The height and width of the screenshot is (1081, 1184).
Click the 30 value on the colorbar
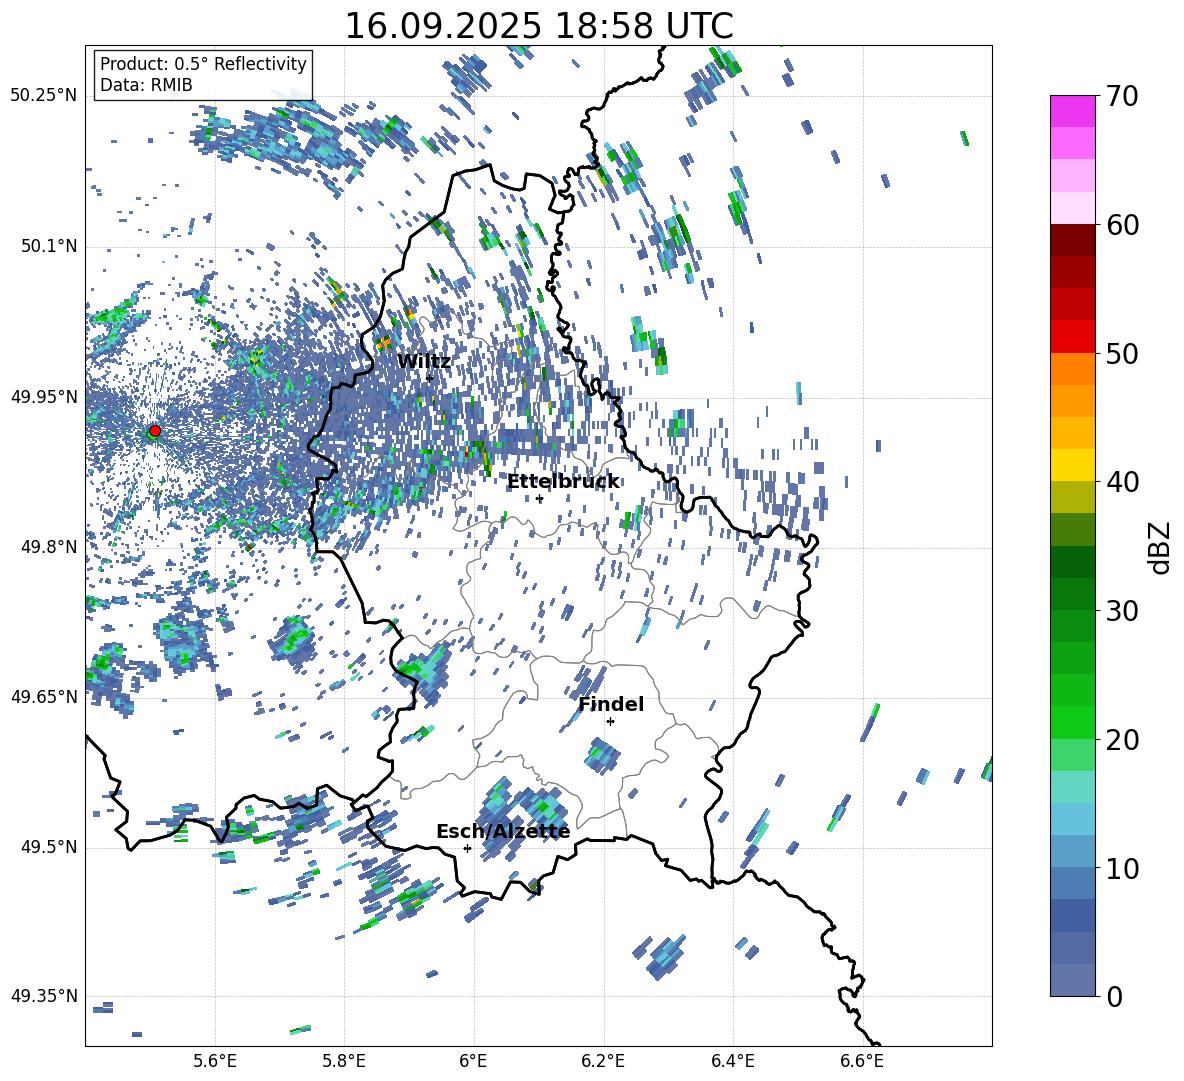click(x=1122, y=611)
